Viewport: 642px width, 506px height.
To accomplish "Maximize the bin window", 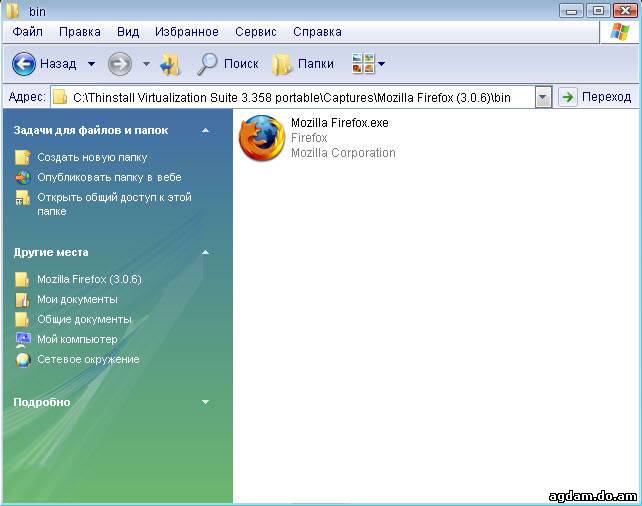I will pyautogui.click(x=598, y=11).
